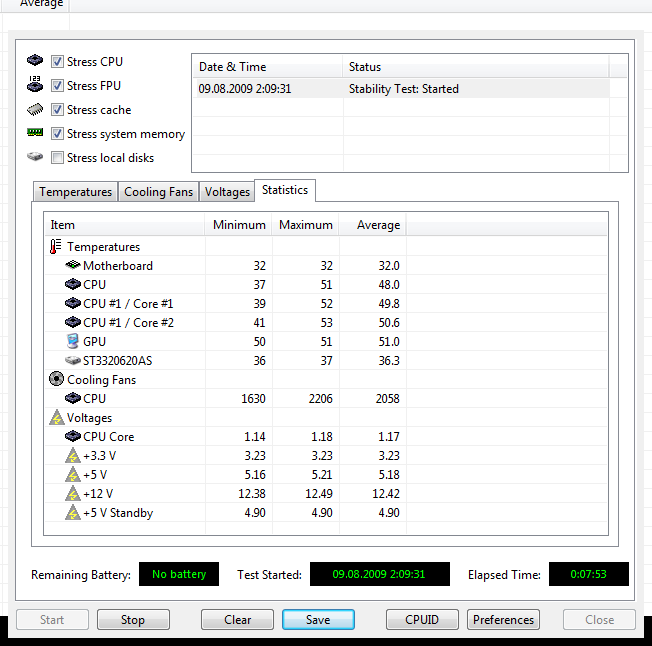Screen dimensions: 652x646
Task: Click the GPU monitor icon
Action: click(72, 342)
